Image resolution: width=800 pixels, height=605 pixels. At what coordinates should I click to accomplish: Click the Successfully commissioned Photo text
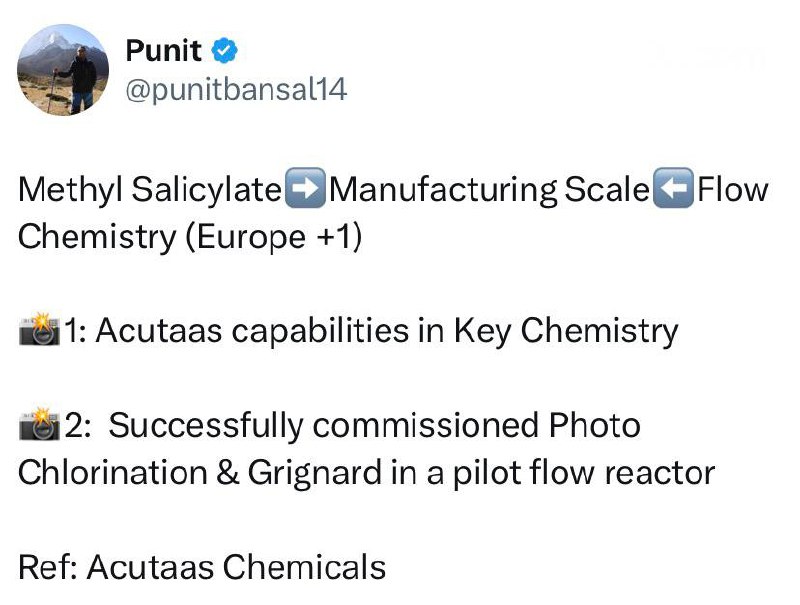[x=373, y=426]
